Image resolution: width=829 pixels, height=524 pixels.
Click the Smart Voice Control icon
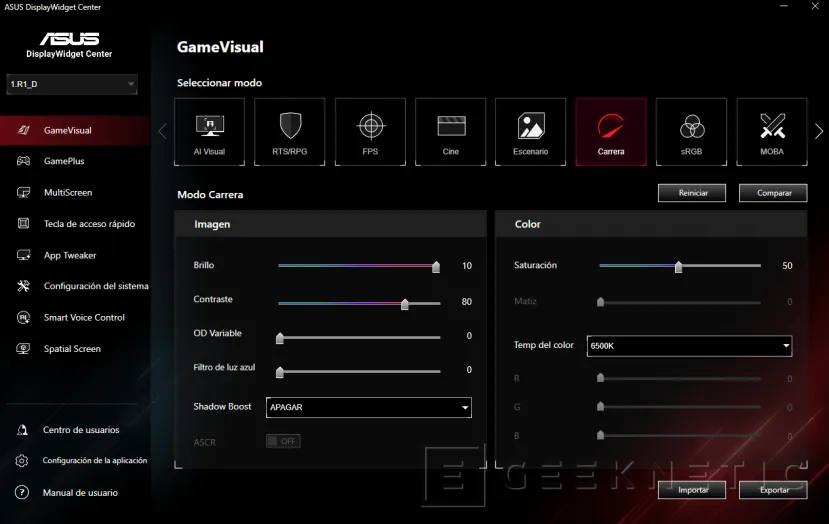23,317
